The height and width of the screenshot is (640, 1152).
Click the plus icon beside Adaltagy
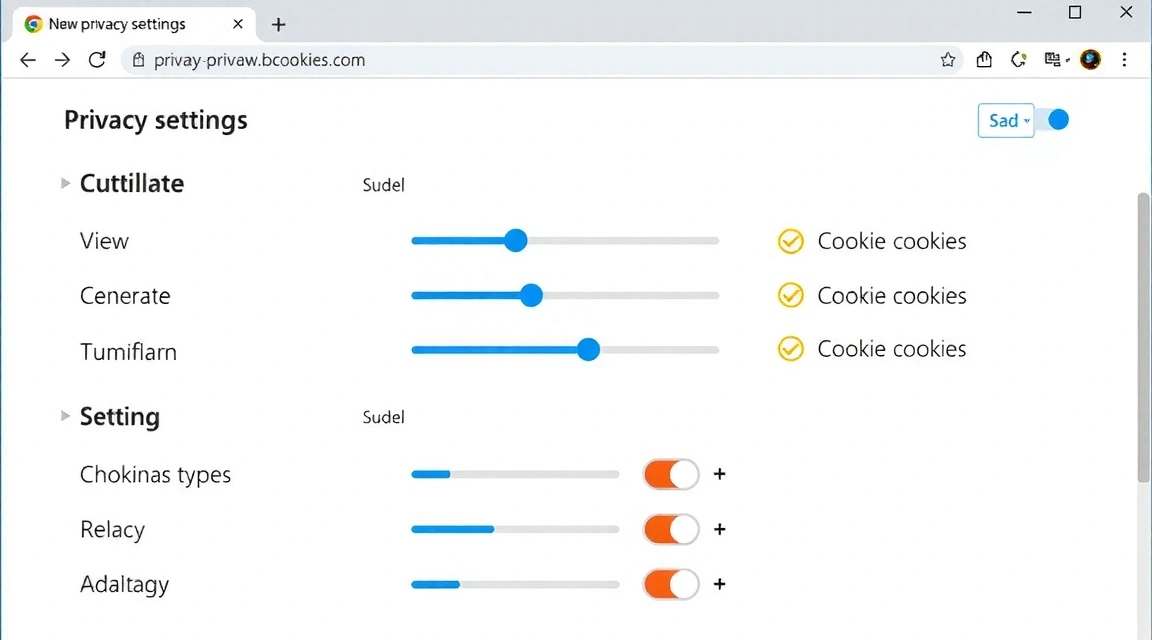point(719,584)
